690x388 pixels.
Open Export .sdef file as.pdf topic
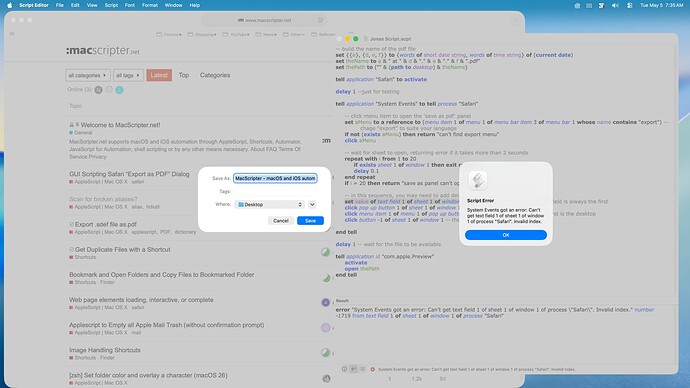[106, 224]
